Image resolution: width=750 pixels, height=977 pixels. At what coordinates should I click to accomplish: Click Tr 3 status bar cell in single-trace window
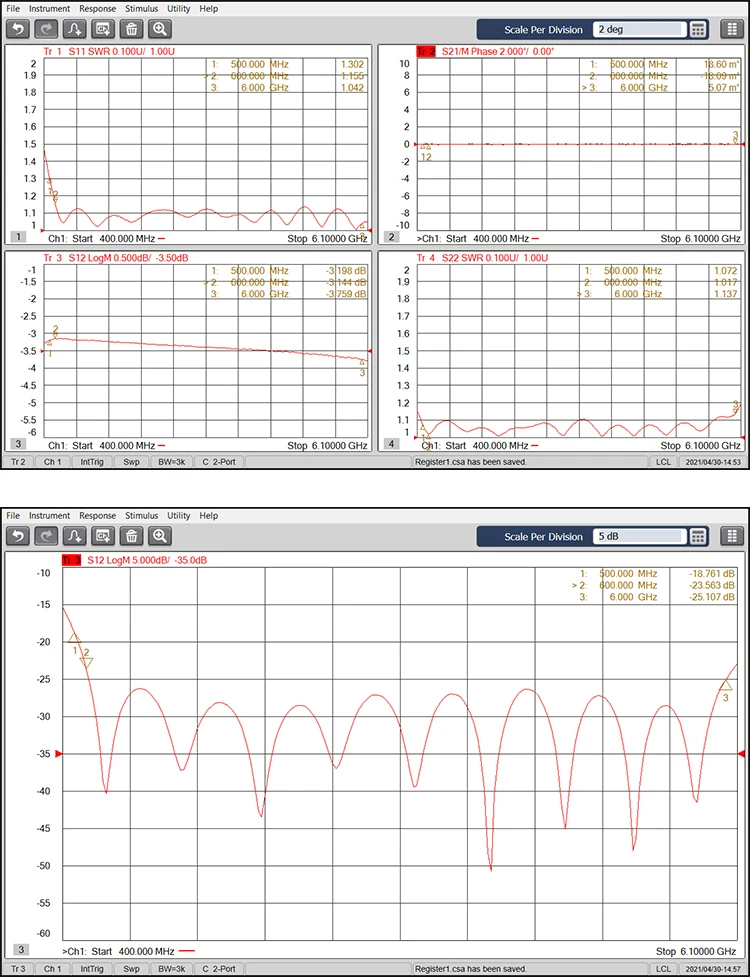[x=17, y=969]
